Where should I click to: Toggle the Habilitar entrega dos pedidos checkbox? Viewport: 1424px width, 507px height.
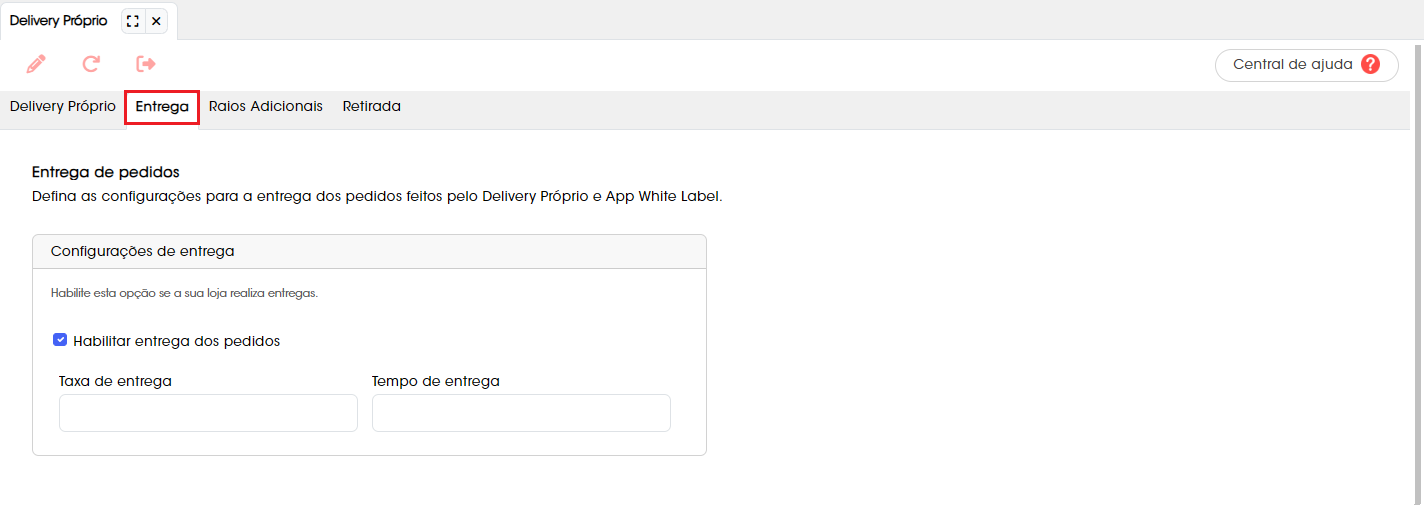60,340
